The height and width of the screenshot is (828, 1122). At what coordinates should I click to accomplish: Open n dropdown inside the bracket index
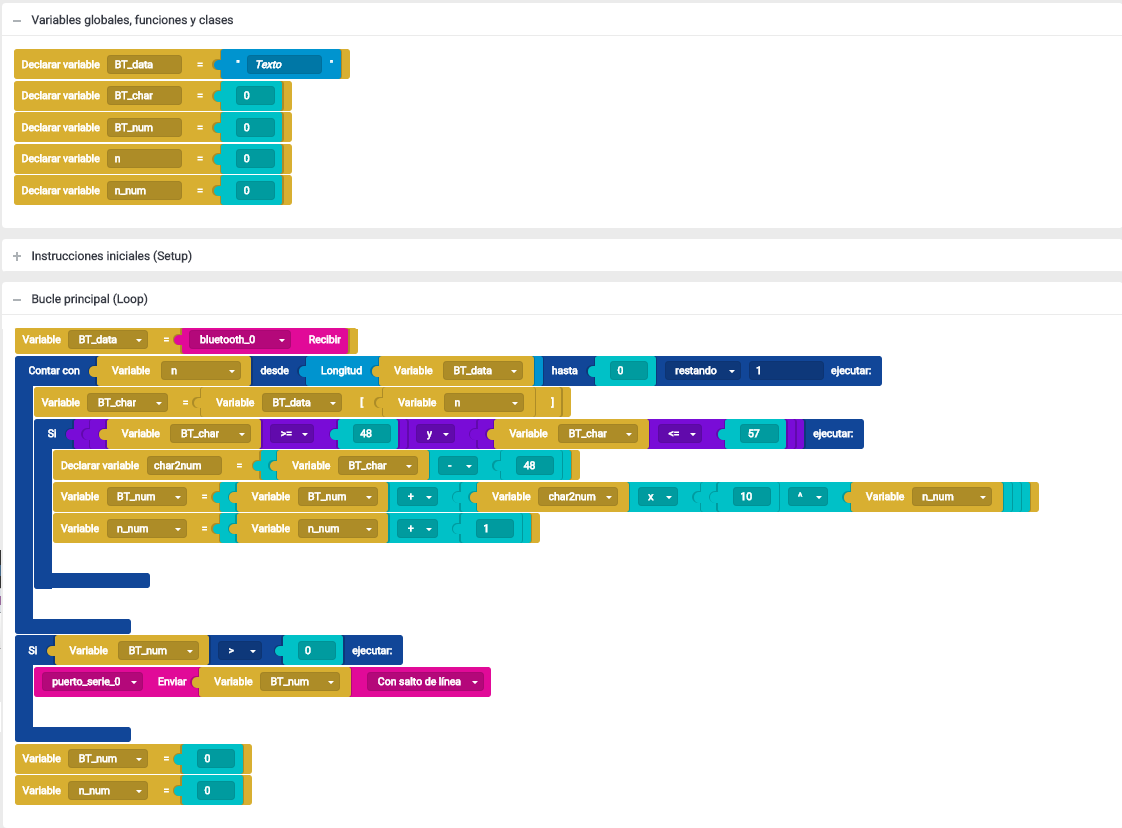point(484,403)
